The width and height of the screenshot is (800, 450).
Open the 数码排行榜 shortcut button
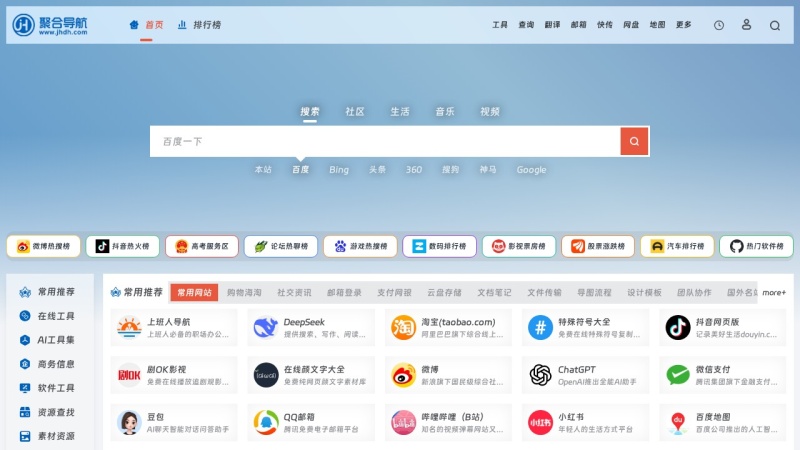pyautogui.click(x=439, y=246)
